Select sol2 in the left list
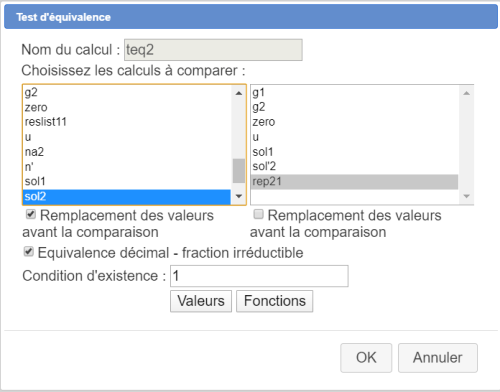This screenshot has width=500, height=392. [127, 196]
